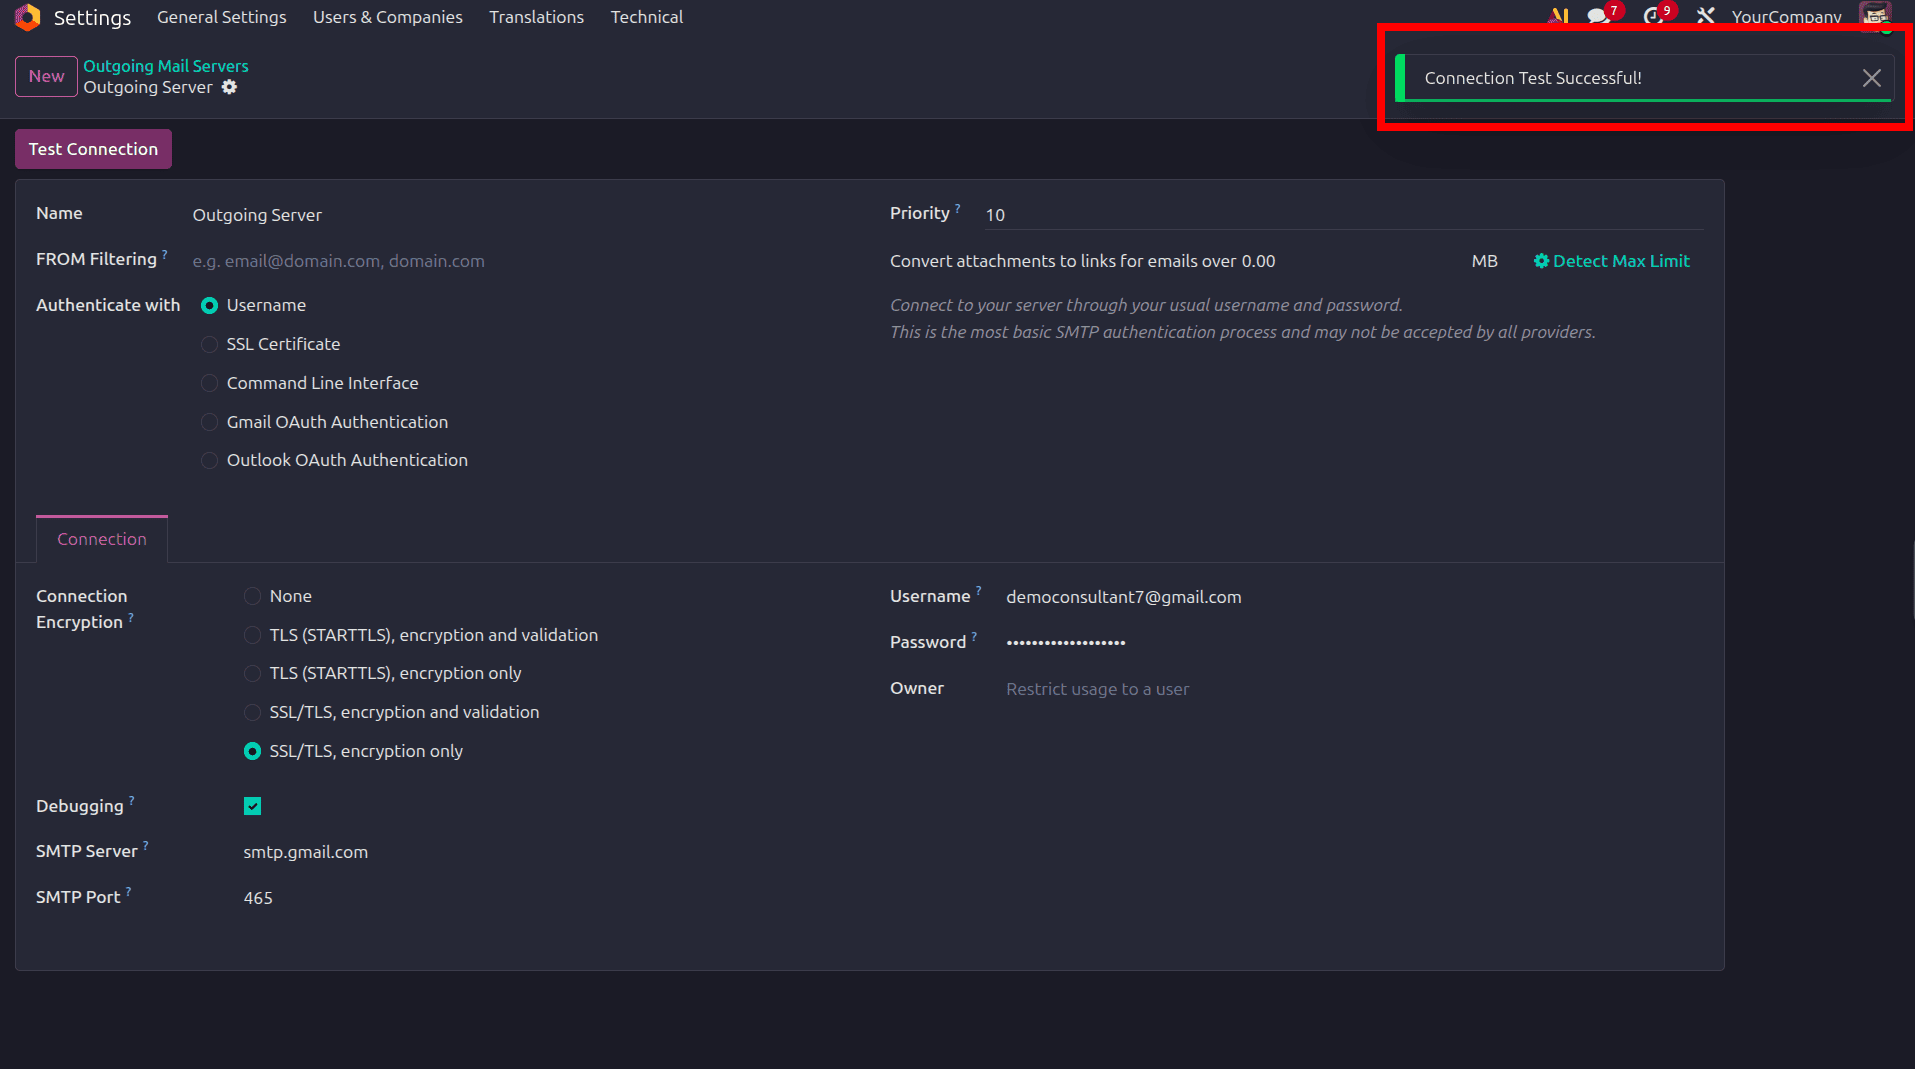Open the Users & Companies menu
The image size is (1915, 1069).
tap(388, 17)
